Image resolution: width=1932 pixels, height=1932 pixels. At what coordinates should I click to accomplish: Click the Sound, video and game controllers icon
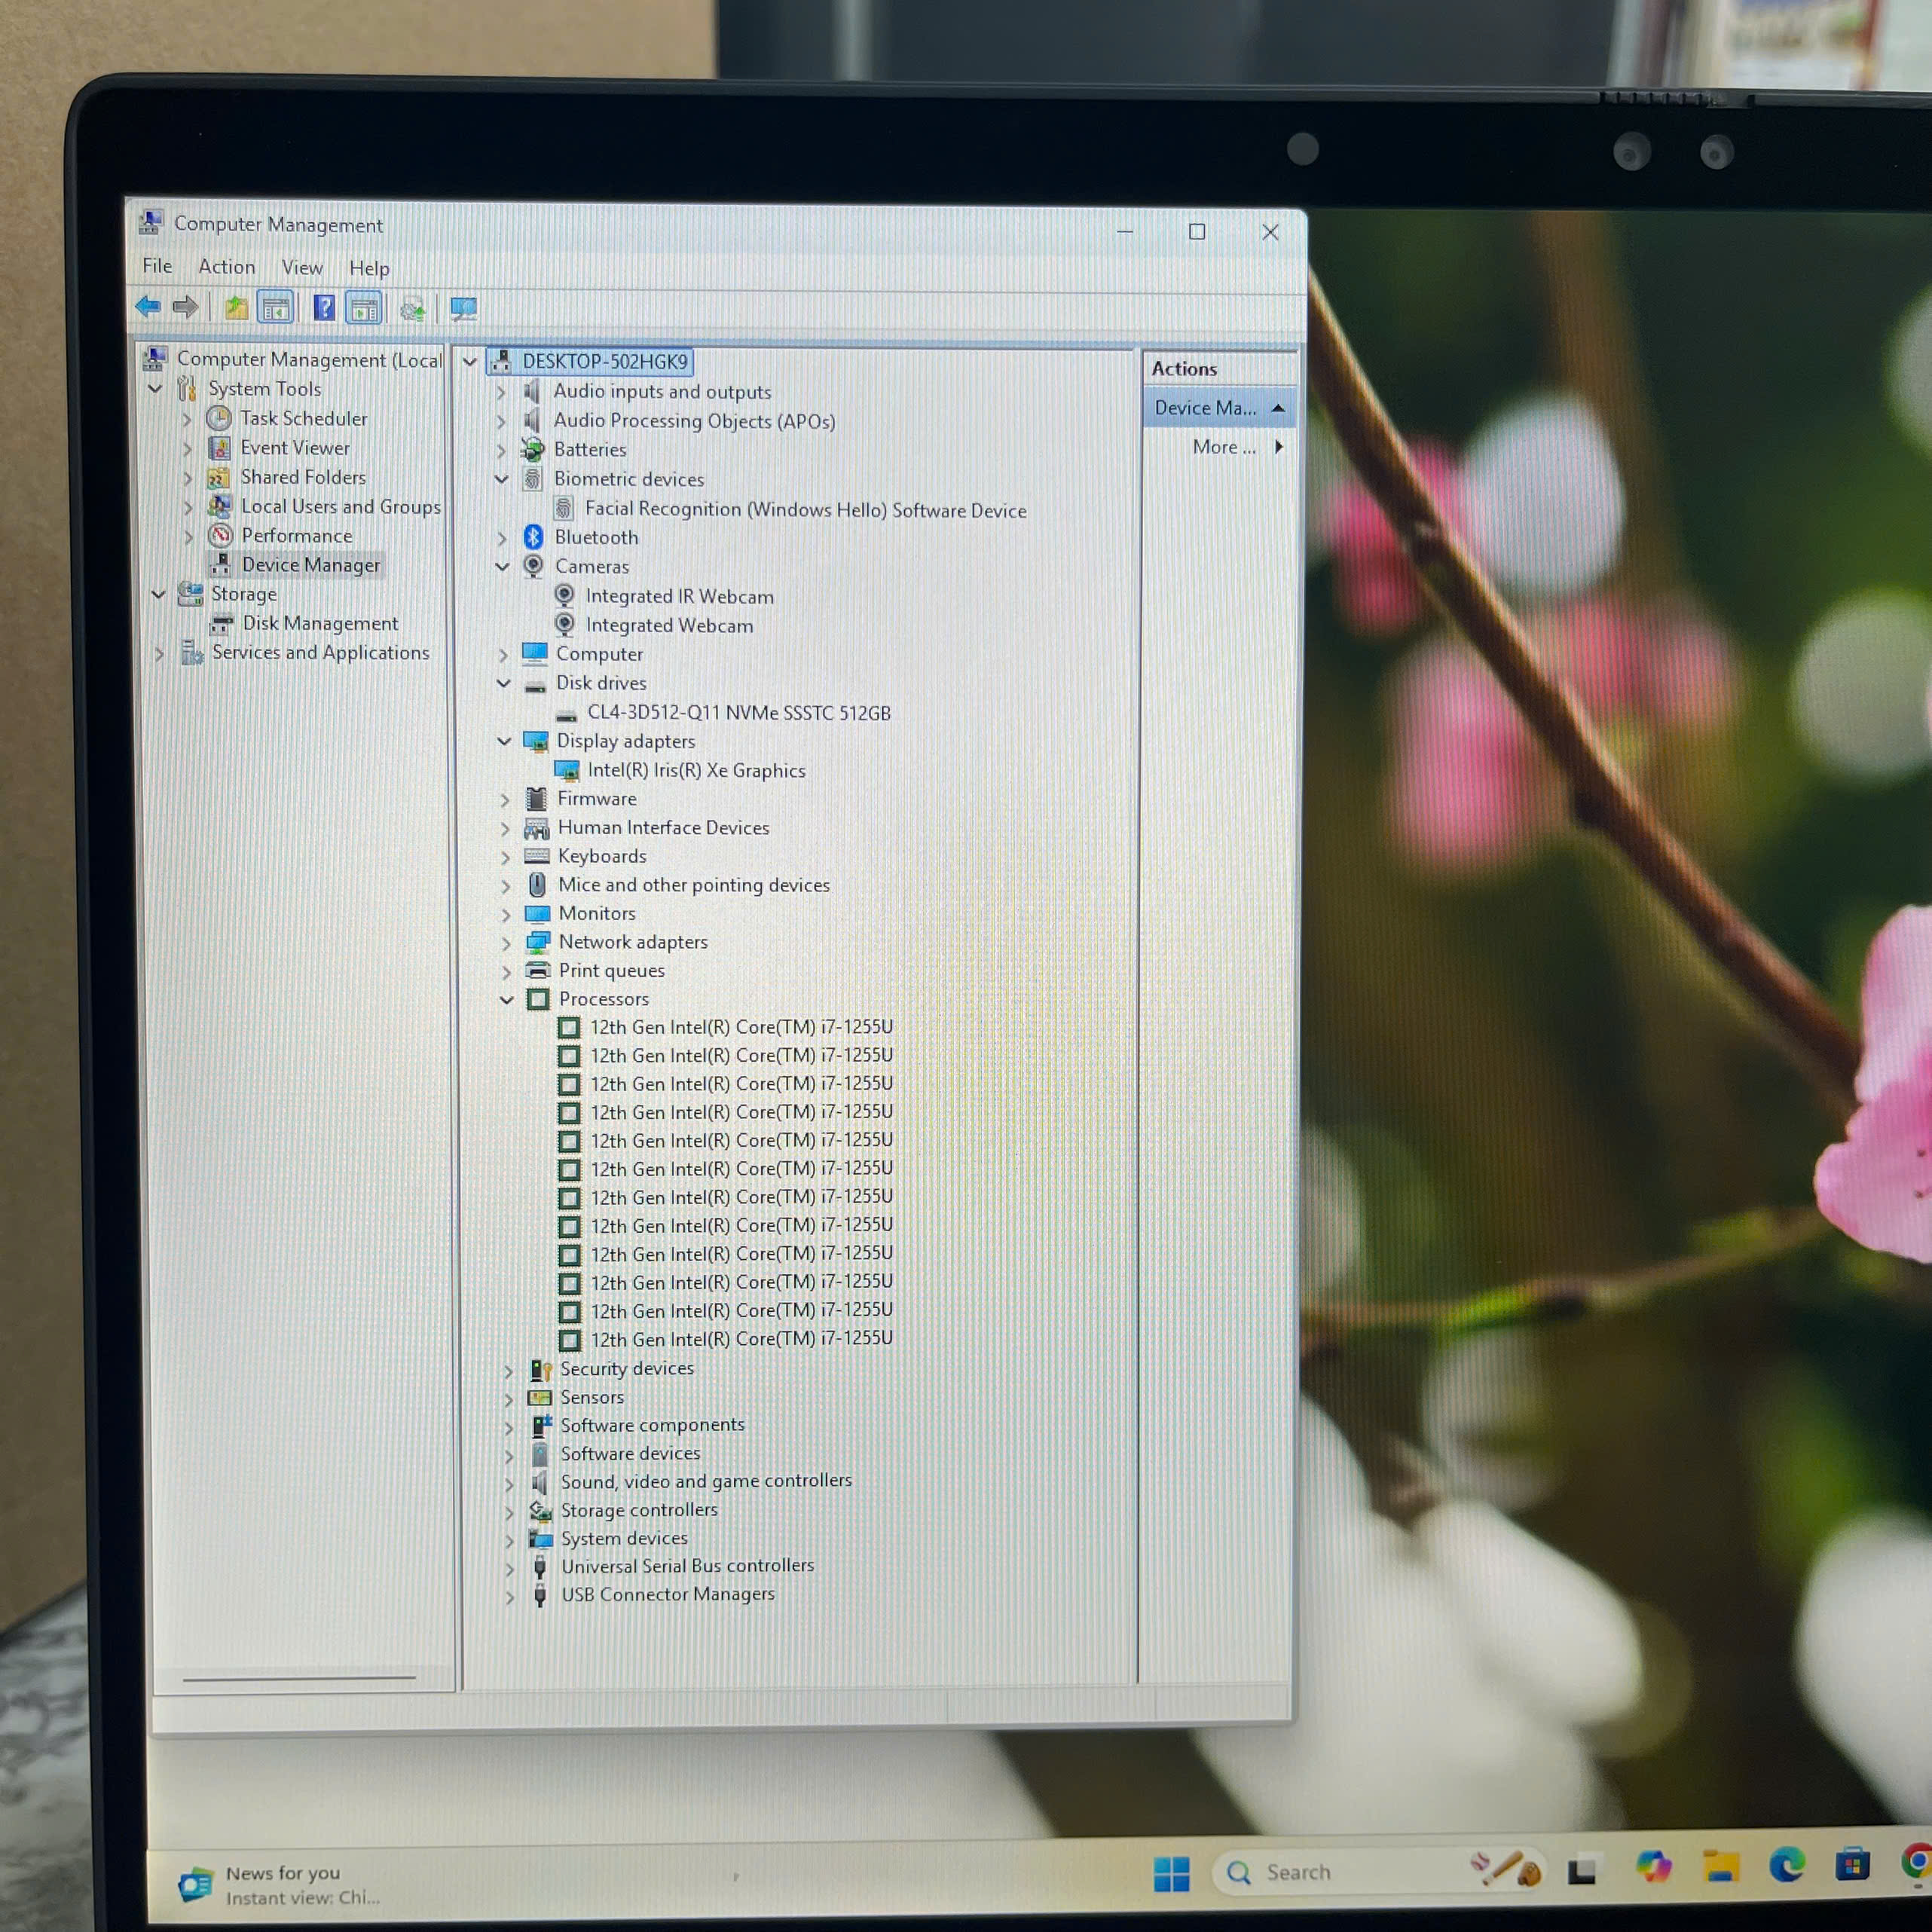tap(540, 1482)
